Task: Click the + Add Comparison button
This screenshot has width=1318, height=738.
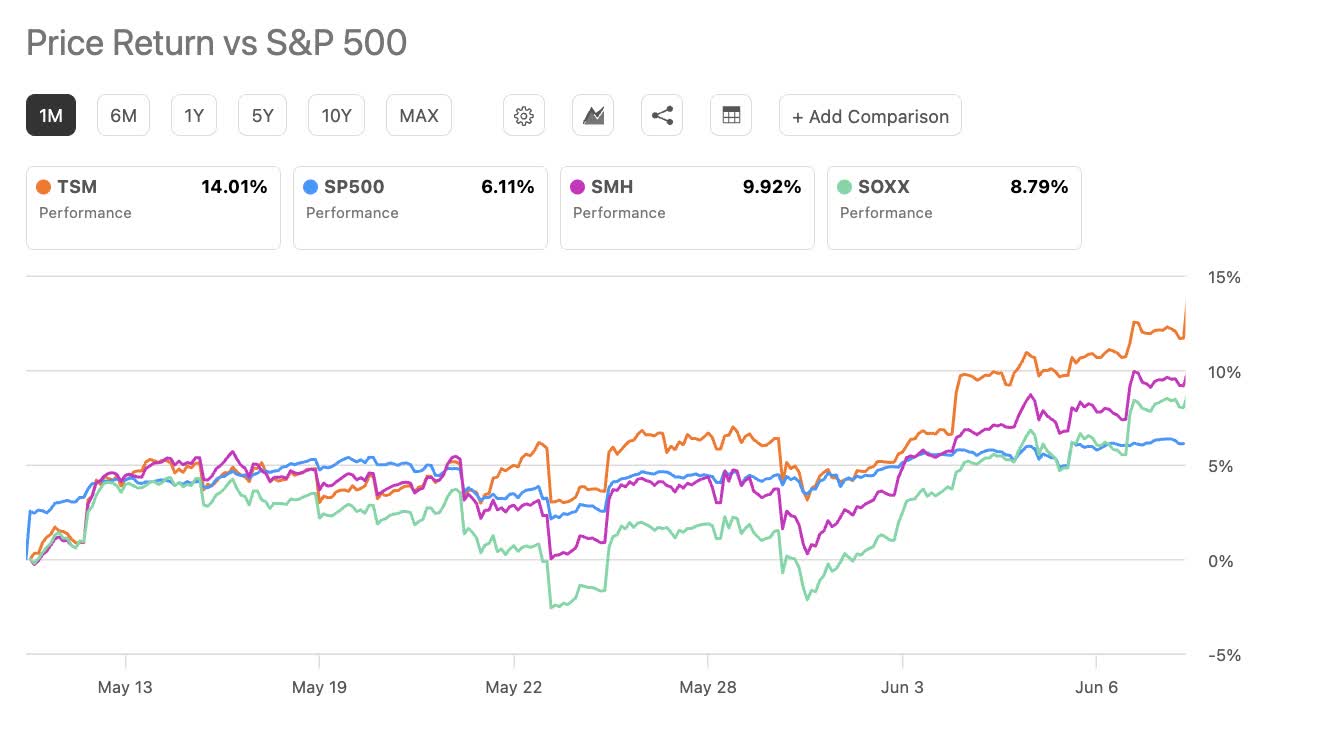Action: [870, 116]
